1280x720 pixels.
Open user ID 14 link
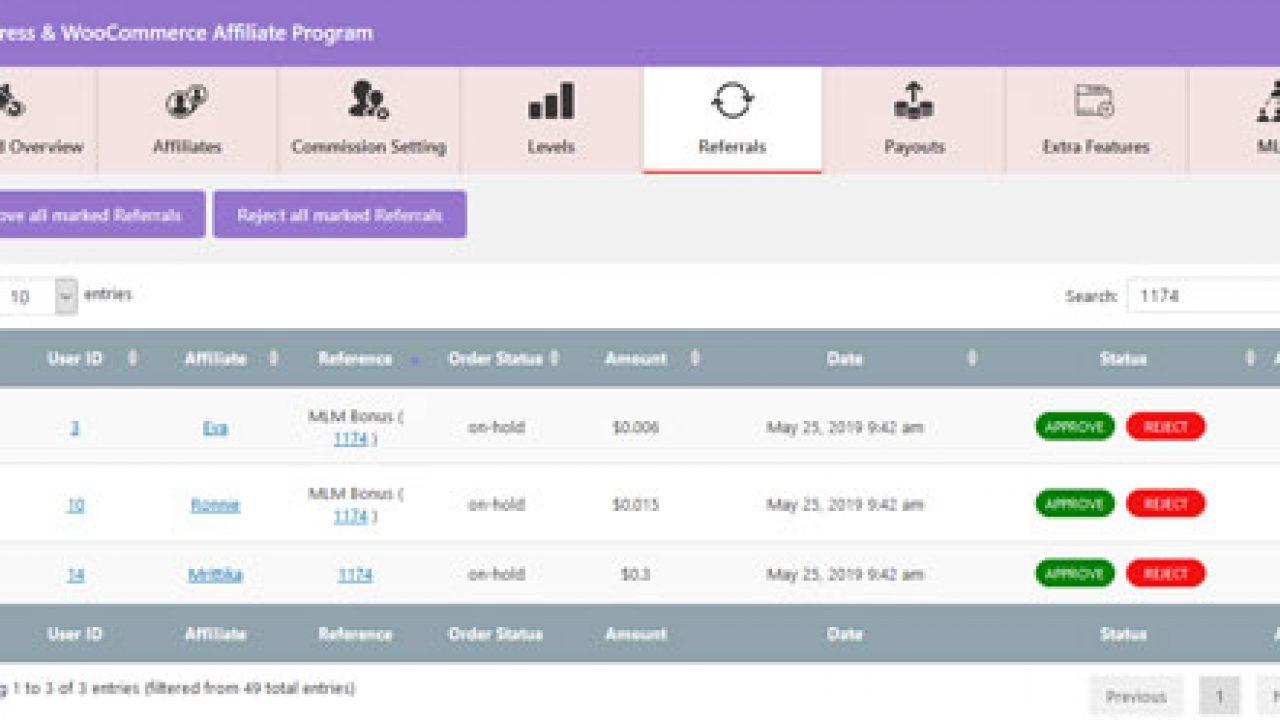[x=75, y=575]
